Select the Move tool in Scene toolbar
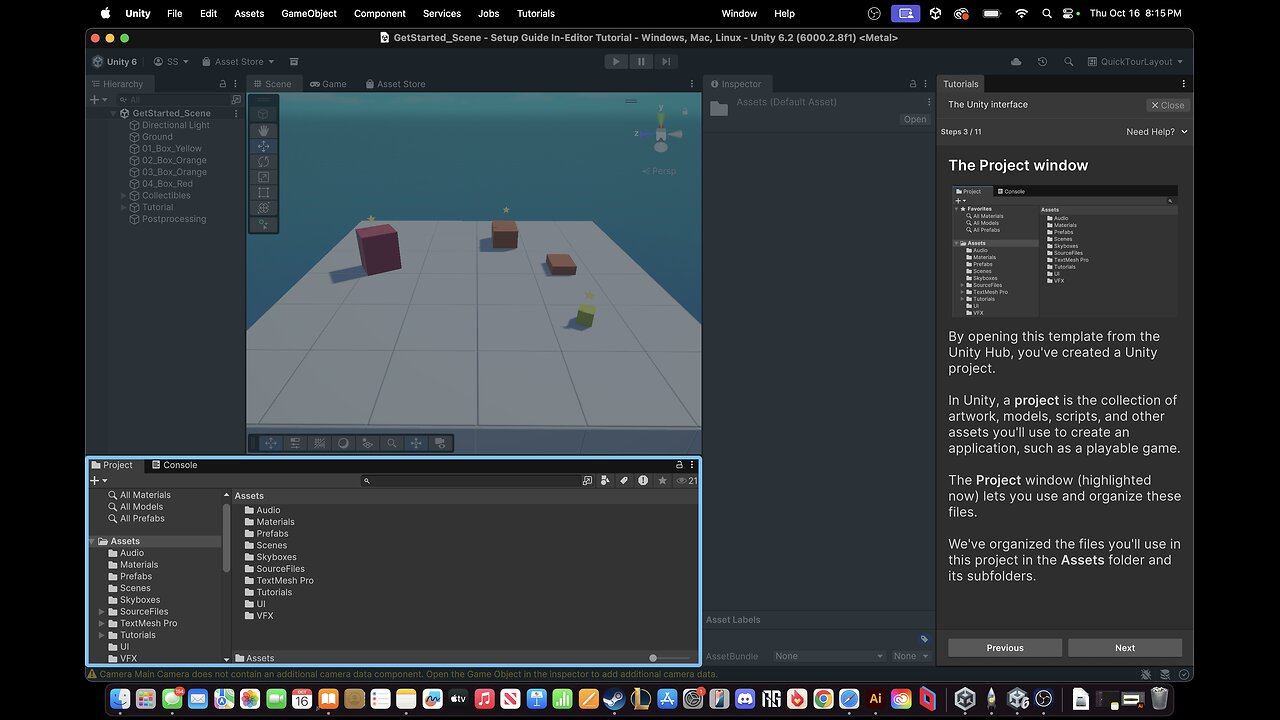 [x=264, y=146]
